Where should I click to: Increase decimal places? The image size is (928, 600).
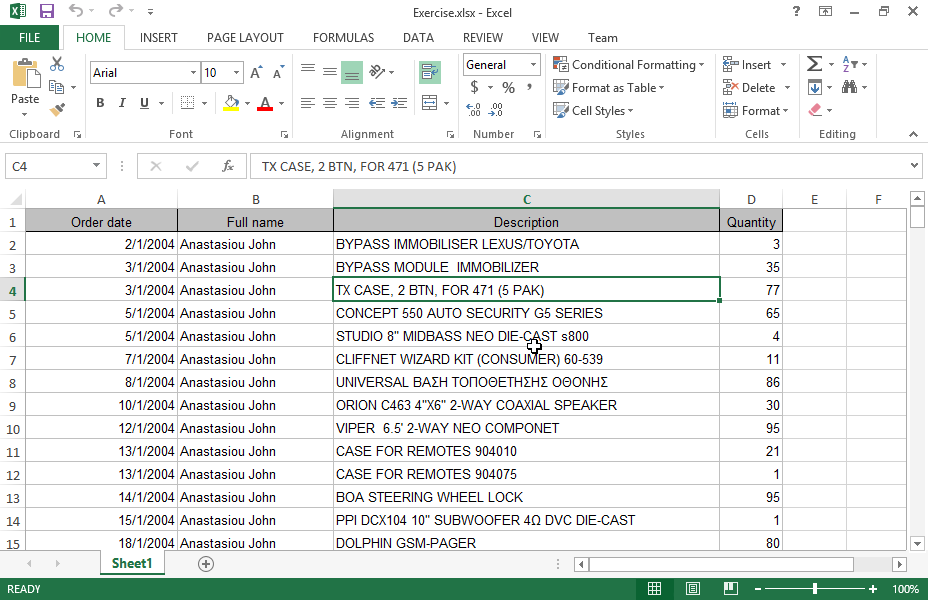pos(473,109)
